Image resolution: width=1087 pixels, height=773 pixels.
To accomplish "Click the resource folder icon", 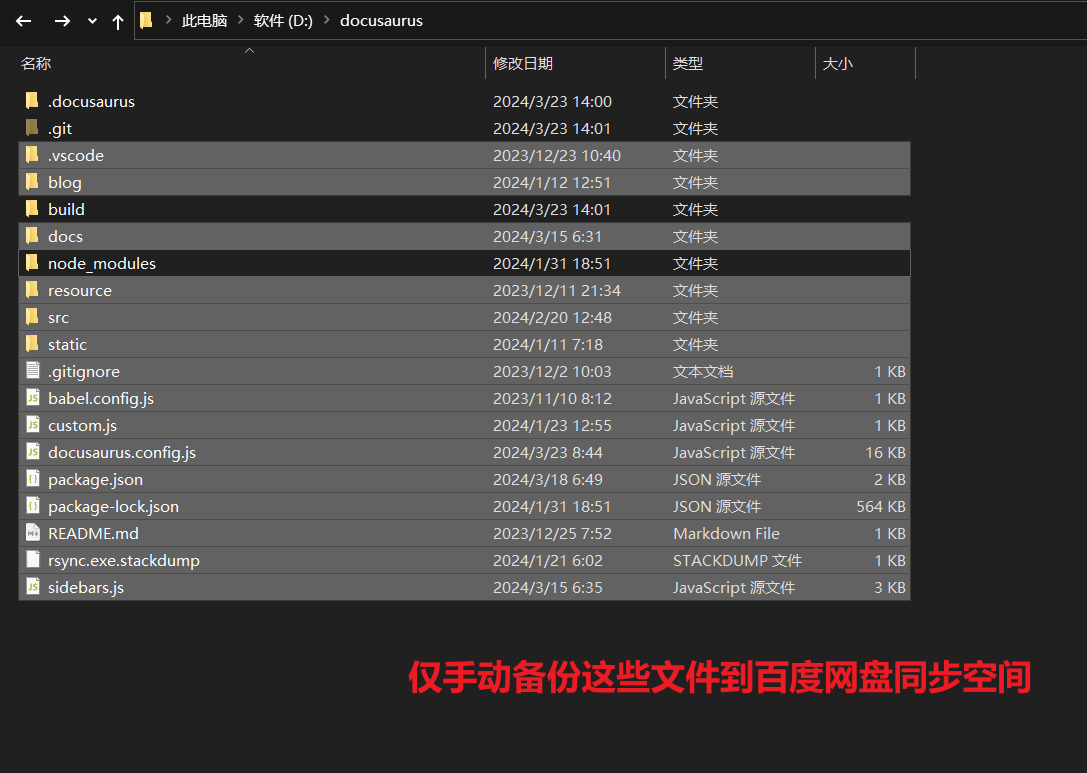I will 32,290.
